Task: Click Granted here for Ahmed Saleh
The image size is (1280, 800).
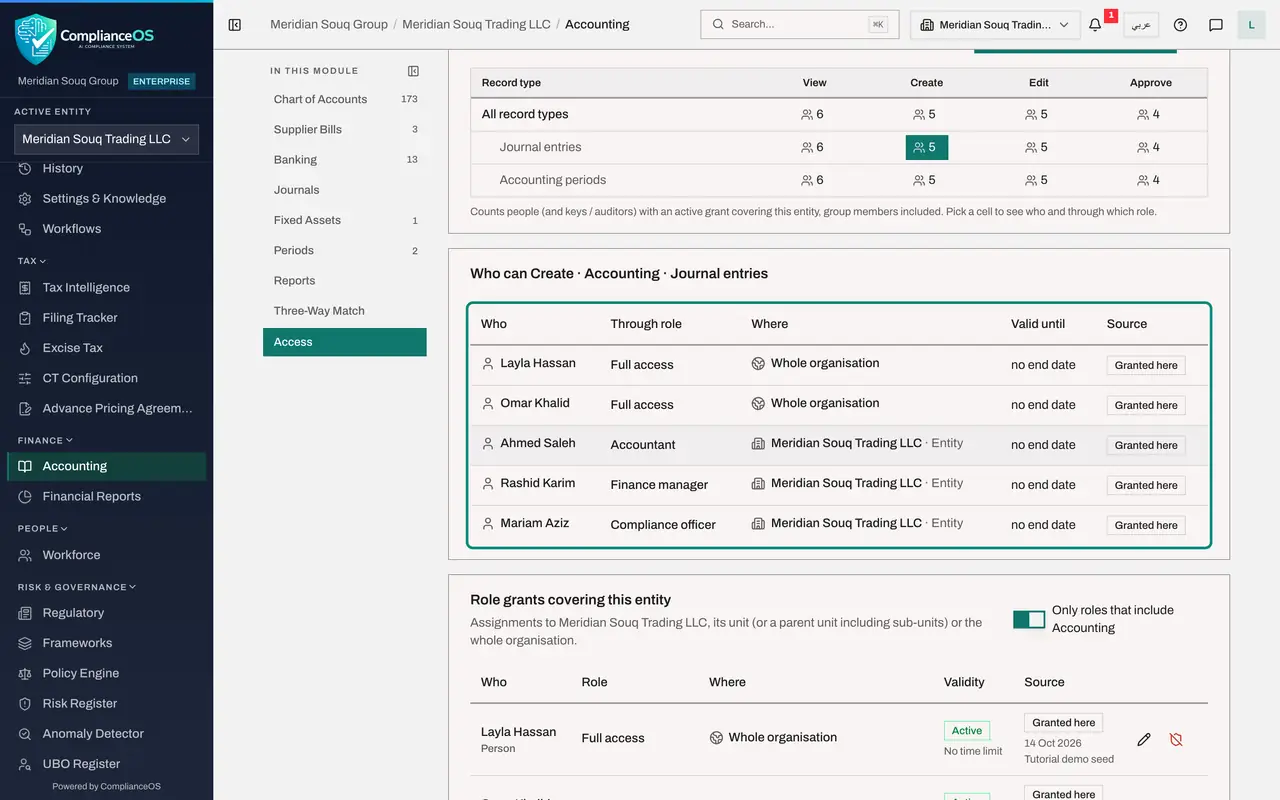Action: click(x=1146, y=445)
